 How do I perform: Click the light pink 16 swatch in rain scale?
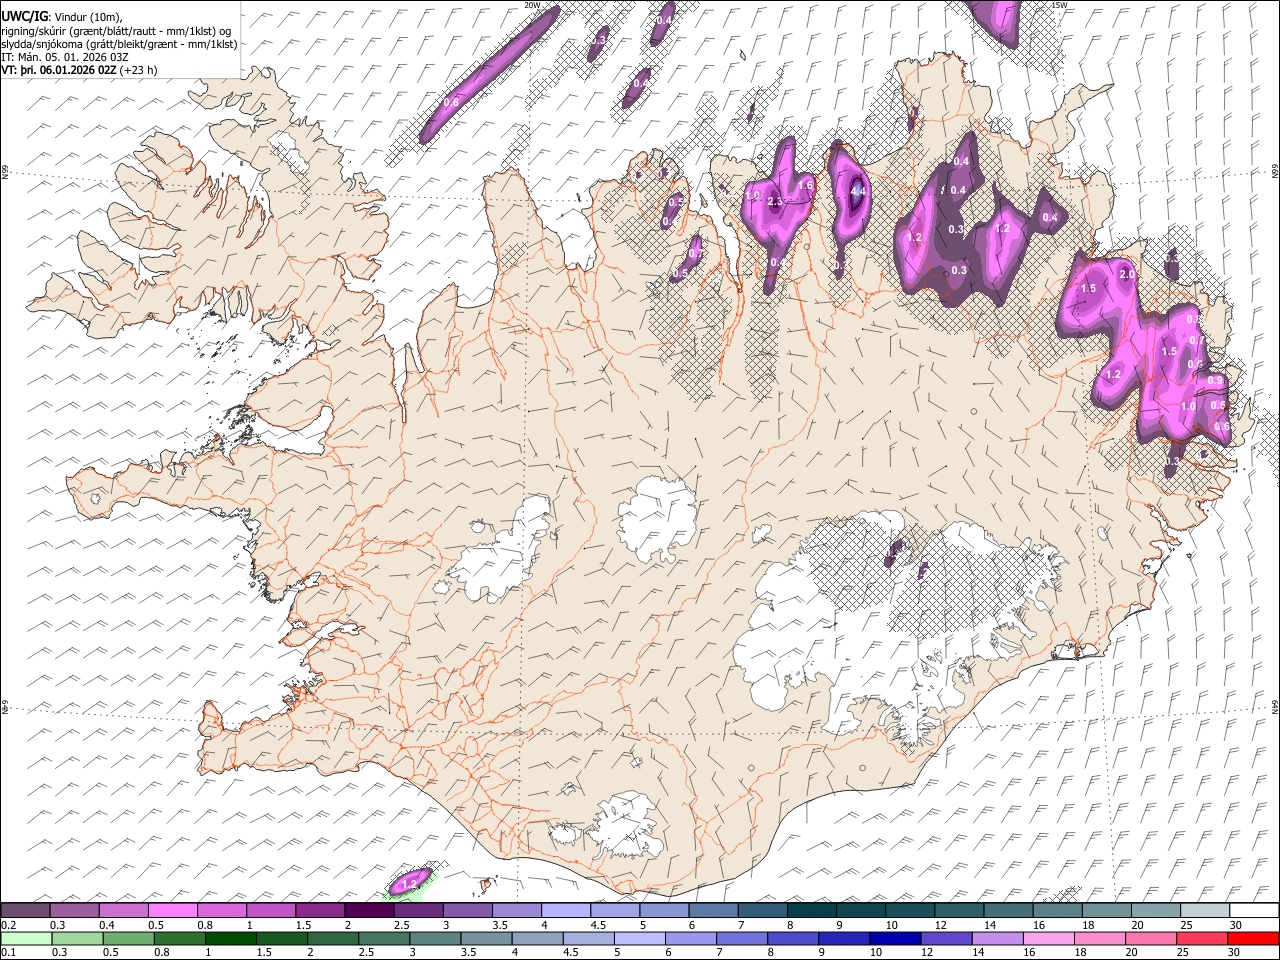1048,938
